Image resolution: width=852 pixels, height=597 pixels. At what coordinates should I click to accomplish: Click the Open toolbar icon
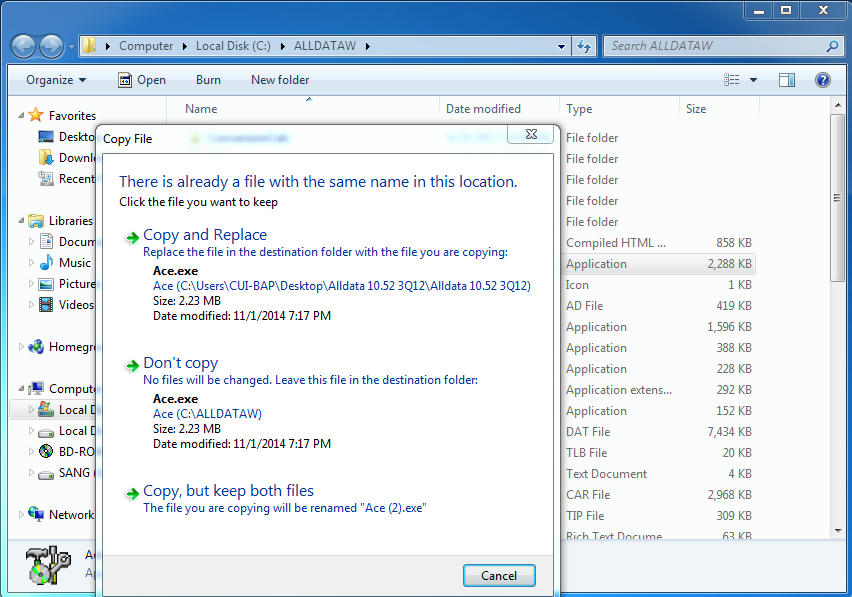[x=125, y=80]
